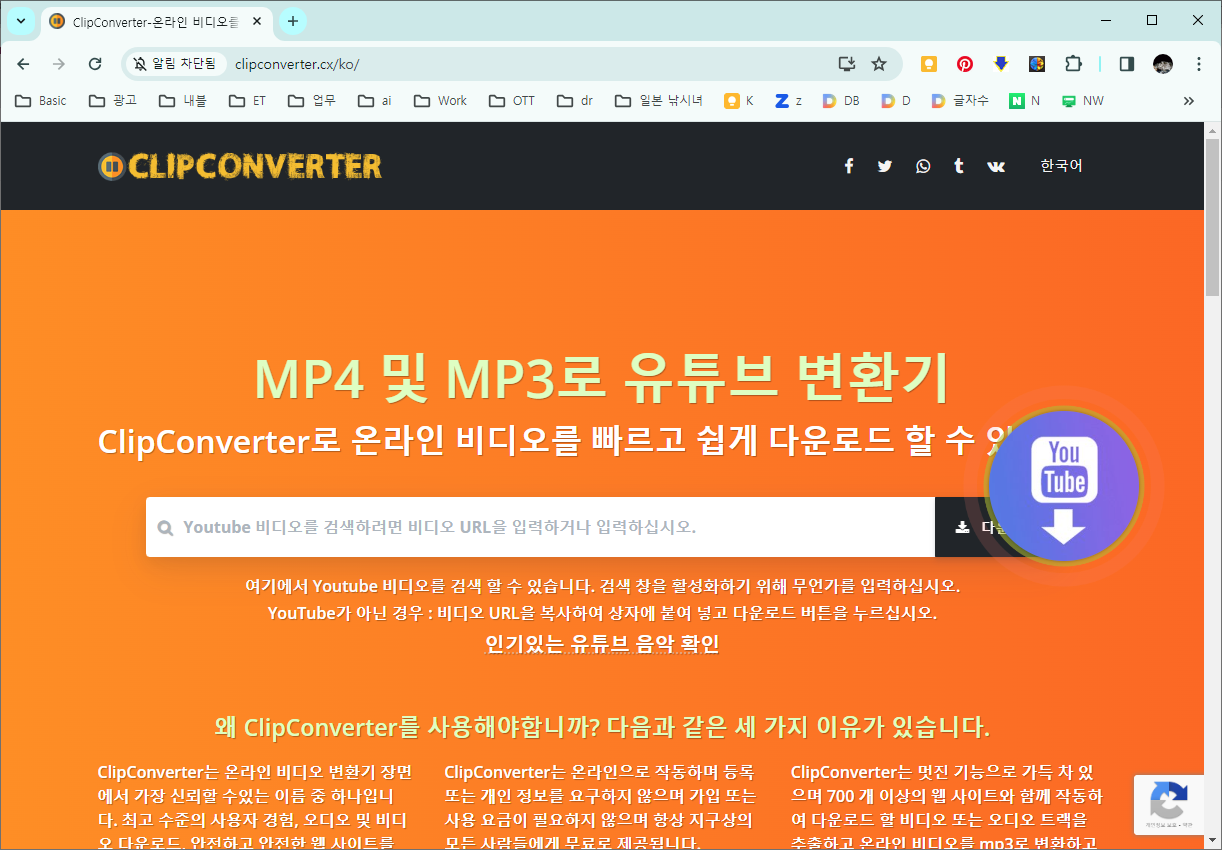The height and width of the screenshot is (850, 1222).
Task: Open the Pinterest extension
Action: [x=965, y=64]
